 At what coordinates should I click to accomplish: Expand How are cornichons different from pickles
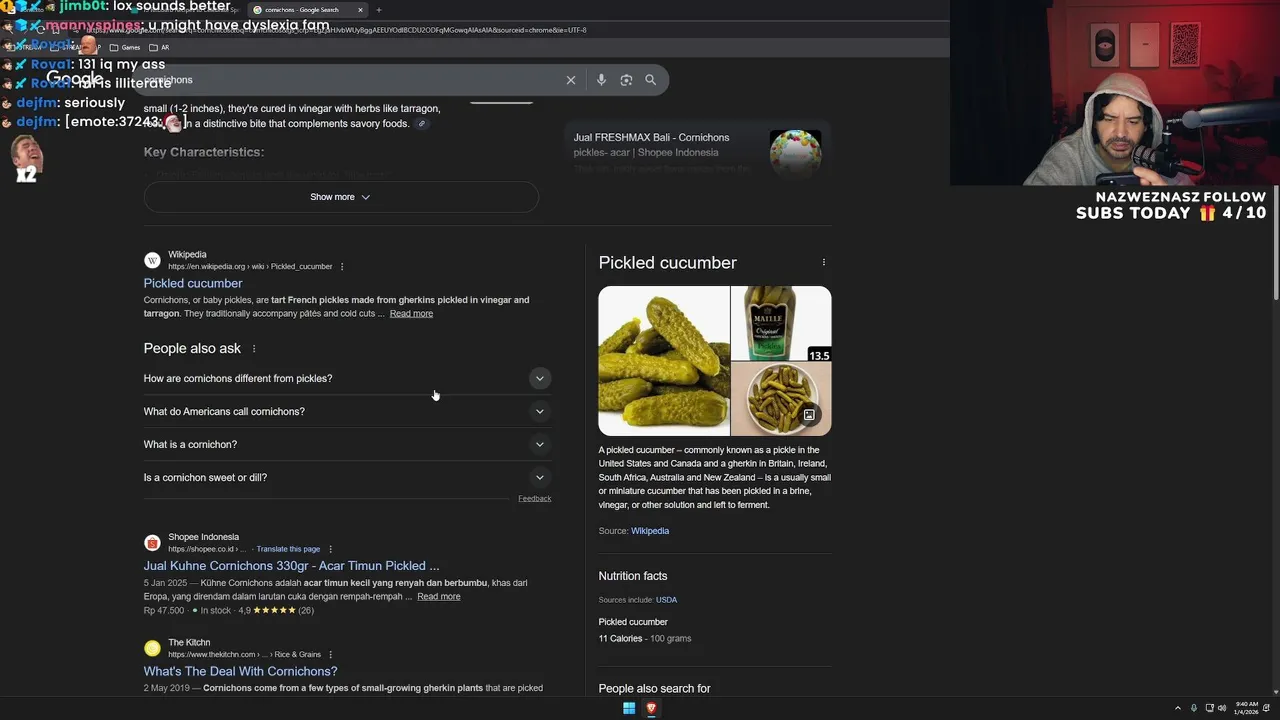pos(346,378)
